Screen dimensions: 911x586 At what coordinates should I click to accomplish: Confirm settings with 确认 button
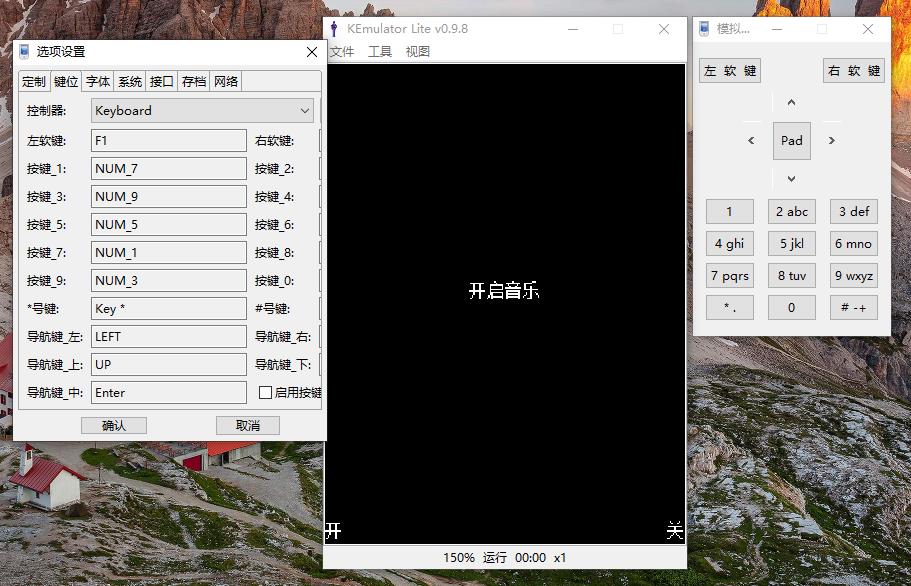point(114,426)
